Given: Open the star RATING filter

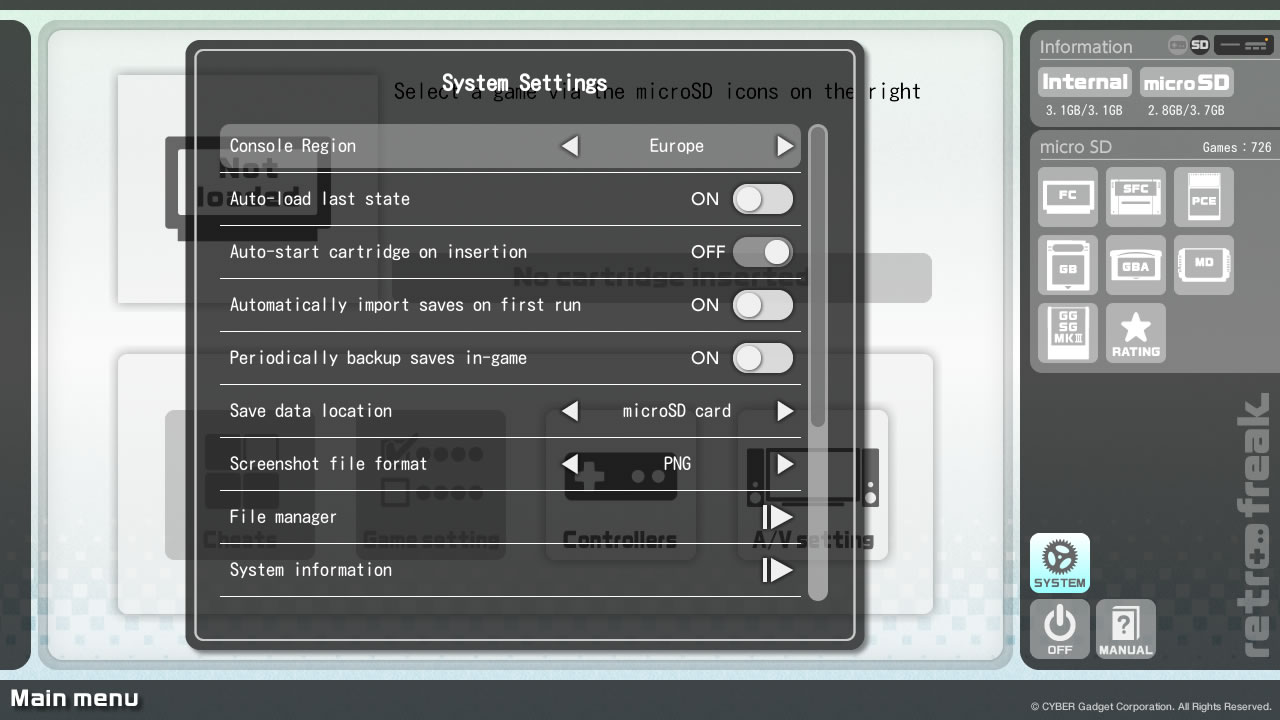Looking at the screenshot, I should pyautogui.click(x=1136, y=333).
